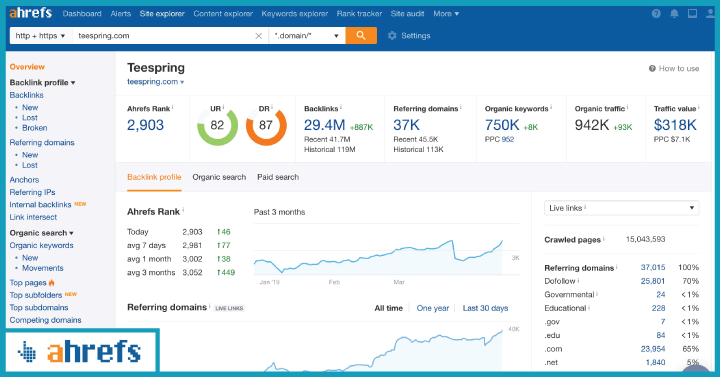This screenshot has height=377, width=720.
Task: Click traffic value $318K
Action: coord(675,125)
